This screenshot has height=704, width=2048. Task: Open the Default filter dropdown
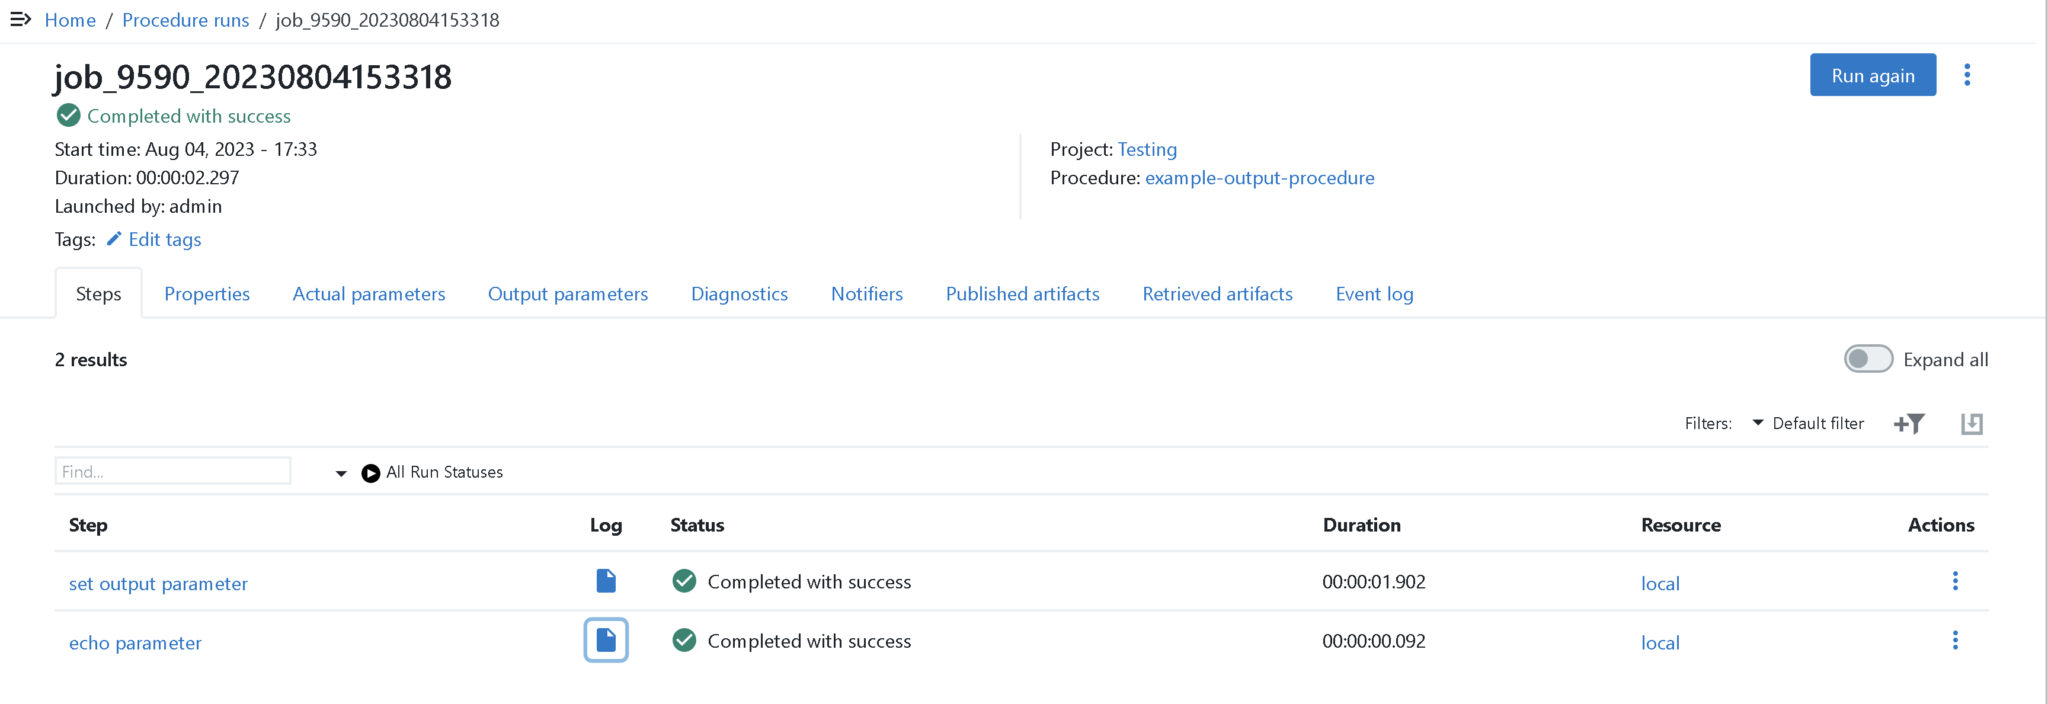(x=1808, y=423)
